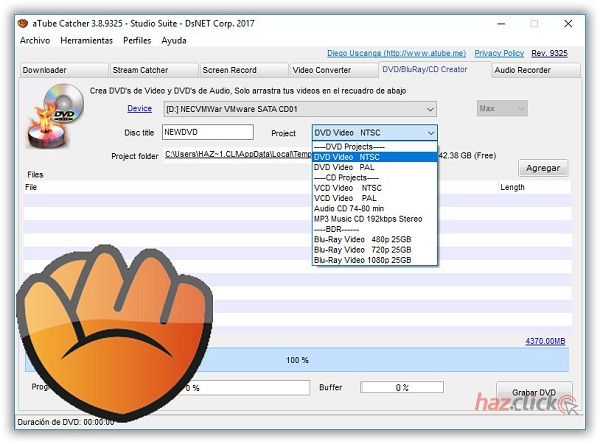
Task: Click the Disc title field NEWDVD
Action: click(207, 132)
